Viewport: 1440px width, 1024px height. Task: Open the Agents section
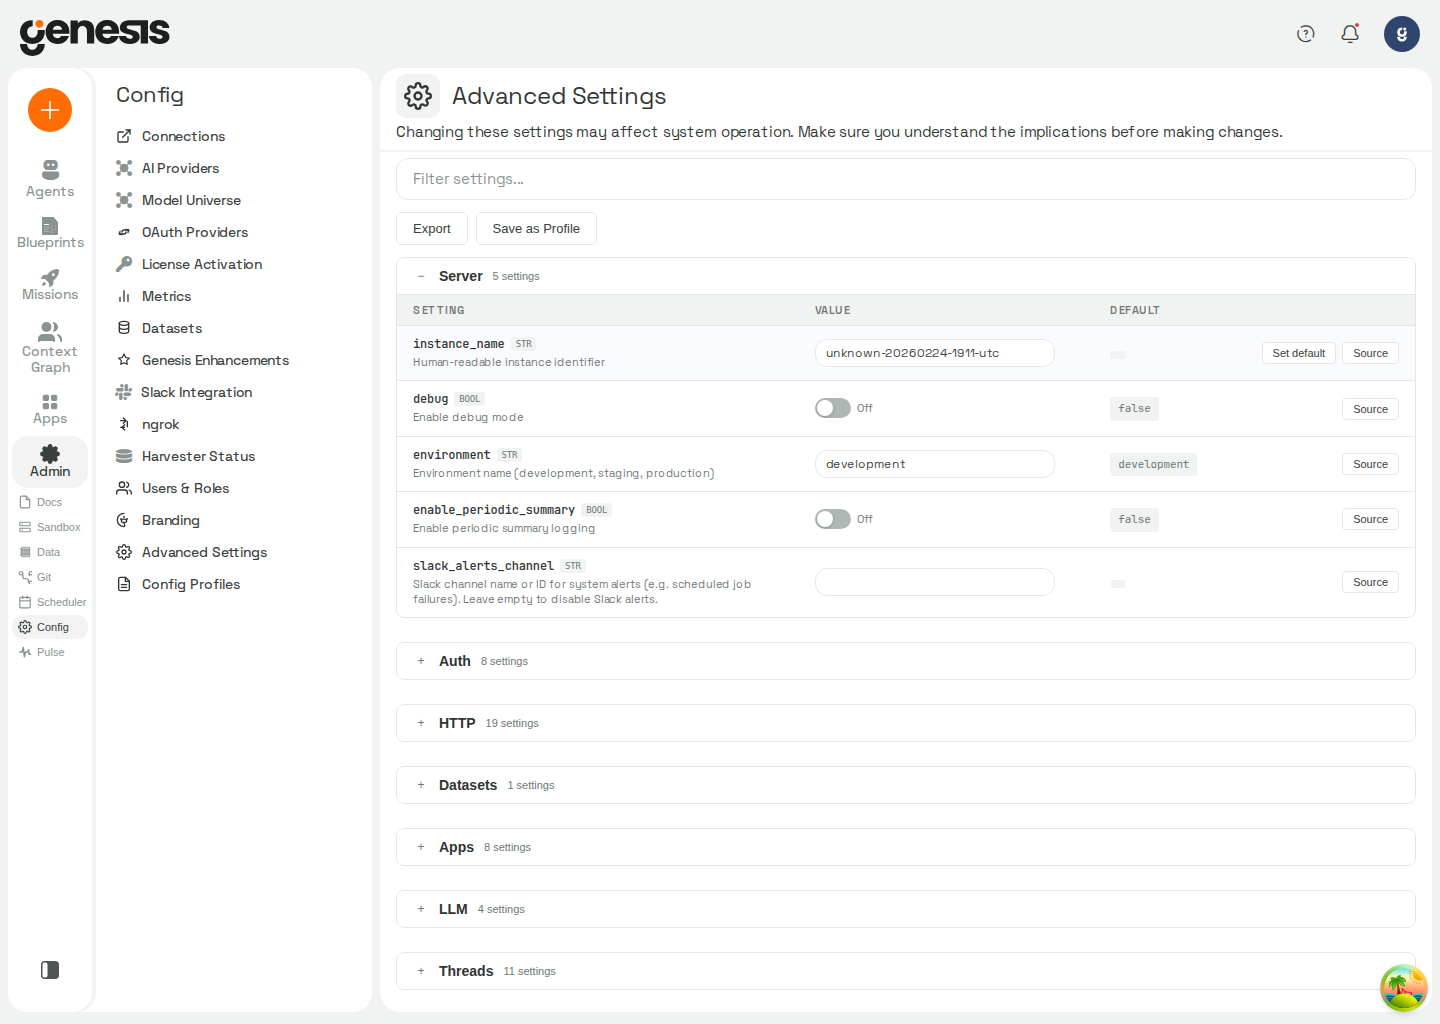(x=50, y=179)
